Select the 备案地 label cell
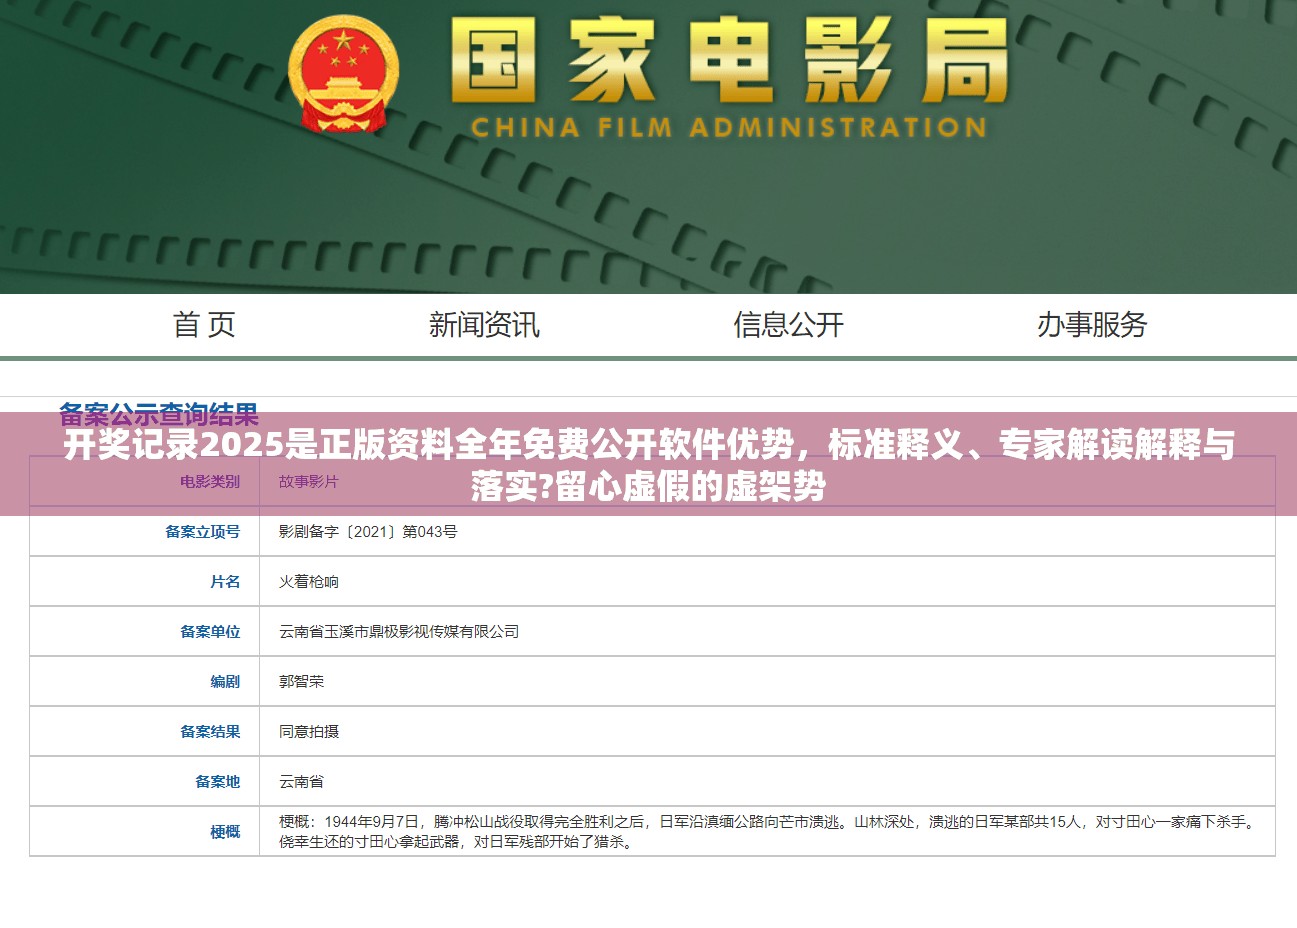The height and width of the screenshot is (928, 1297). pyautogui.click(x=145, y=781)
